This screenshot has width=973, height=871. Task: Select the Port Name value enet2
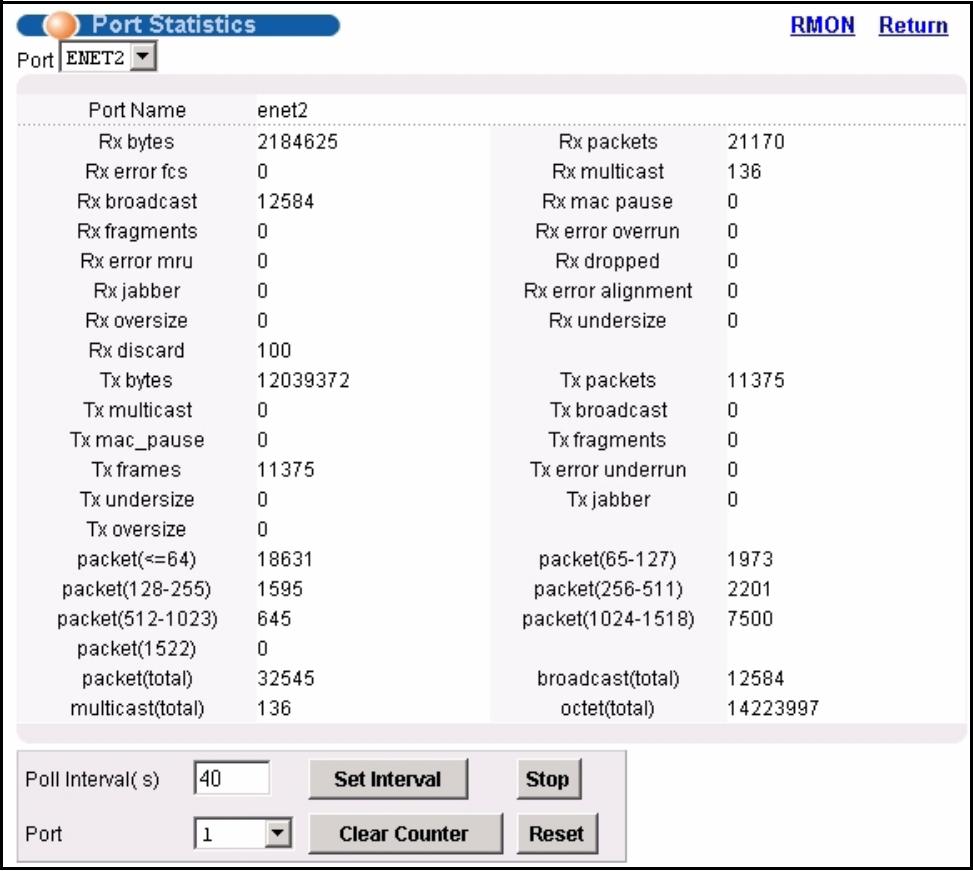282,110
